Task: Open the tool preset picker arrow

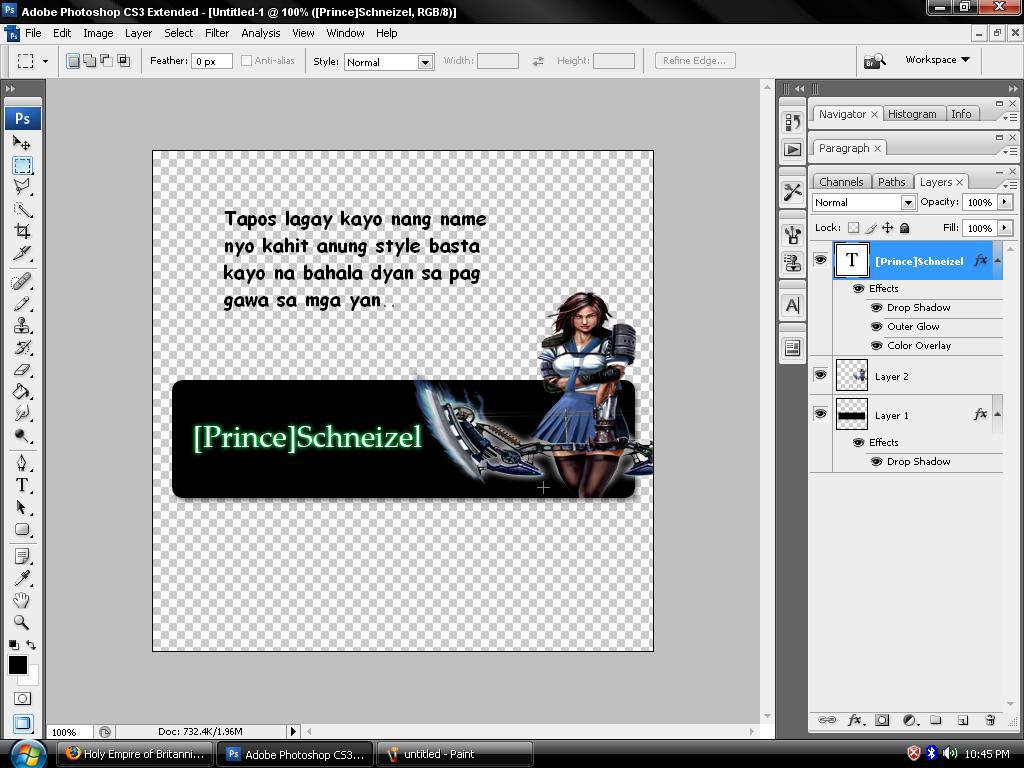Action: (x=45, y=61)
